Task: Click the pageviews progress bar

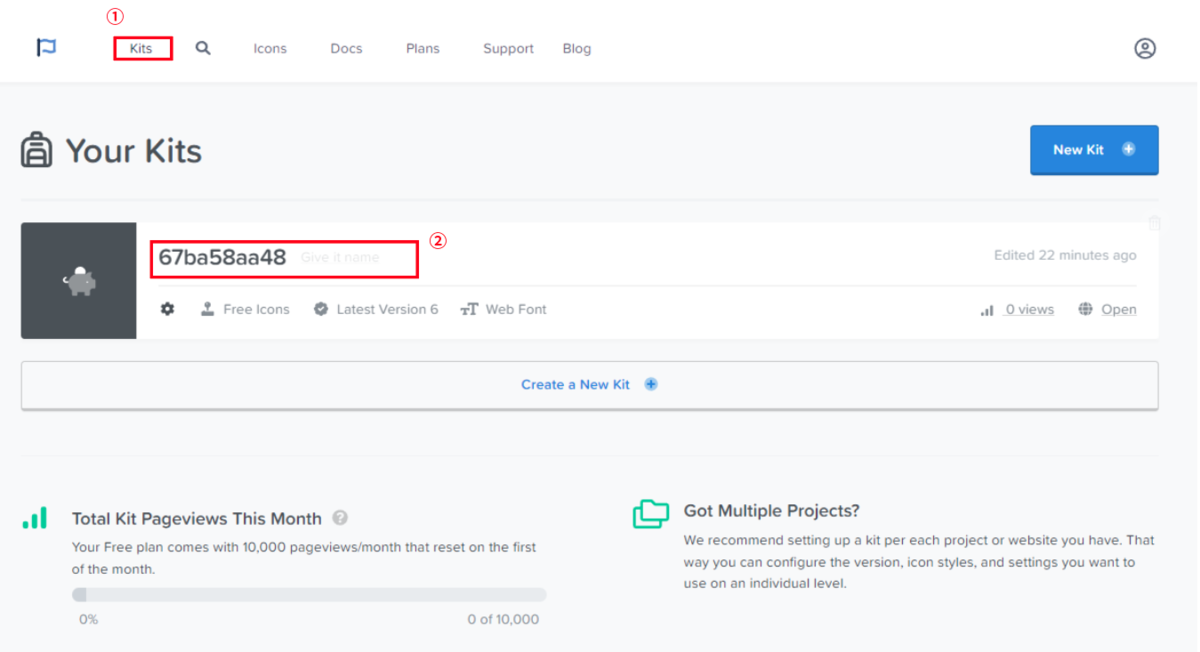Action: pyautogui.click(x=309, y=594)
